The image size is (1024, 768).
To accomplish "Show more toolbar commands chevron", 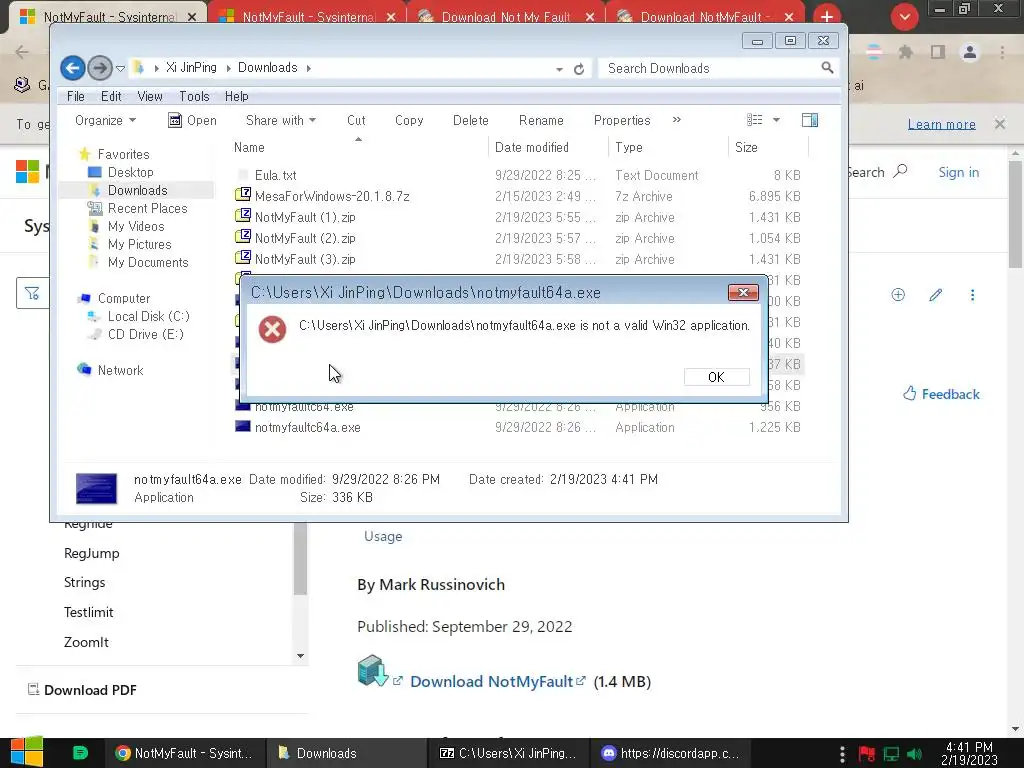I will 677,120.
